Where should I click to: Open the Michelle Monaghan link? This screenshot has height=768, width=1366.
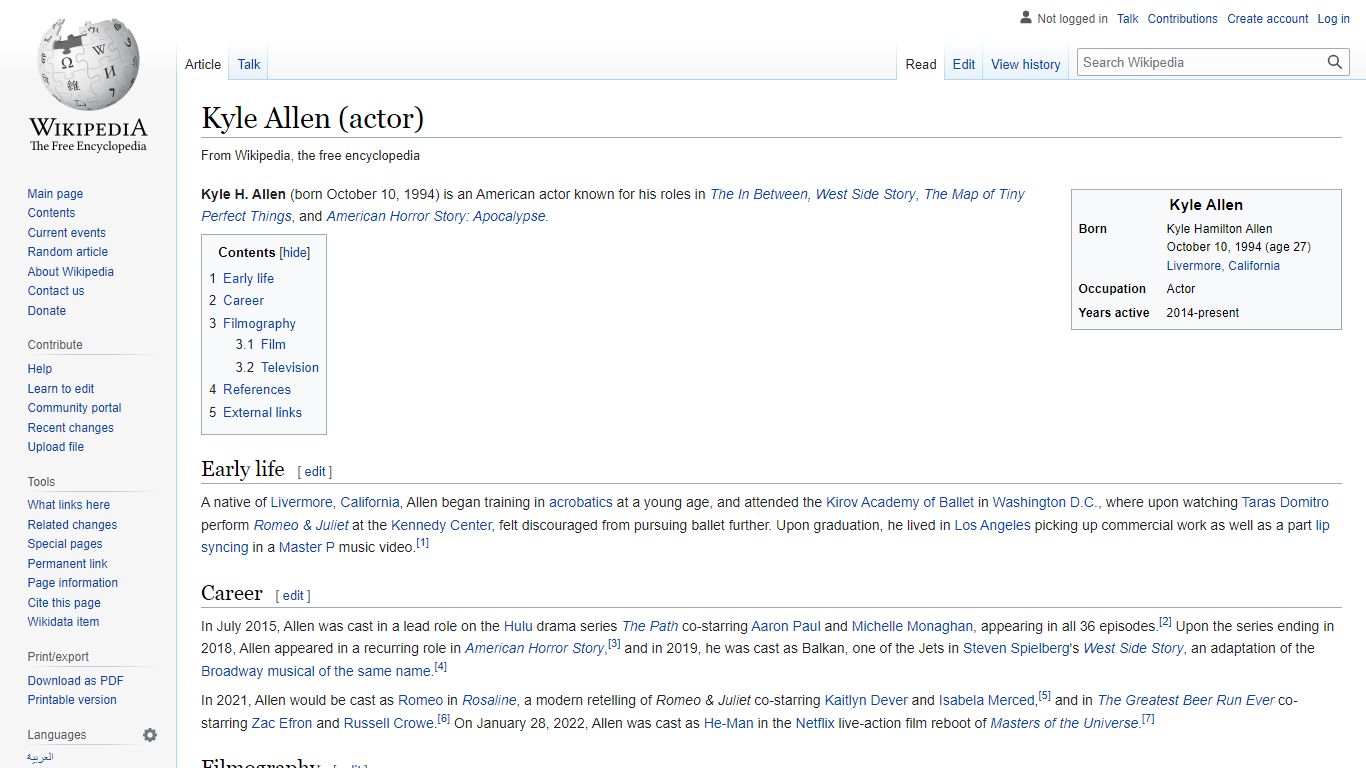coord(912,627)
